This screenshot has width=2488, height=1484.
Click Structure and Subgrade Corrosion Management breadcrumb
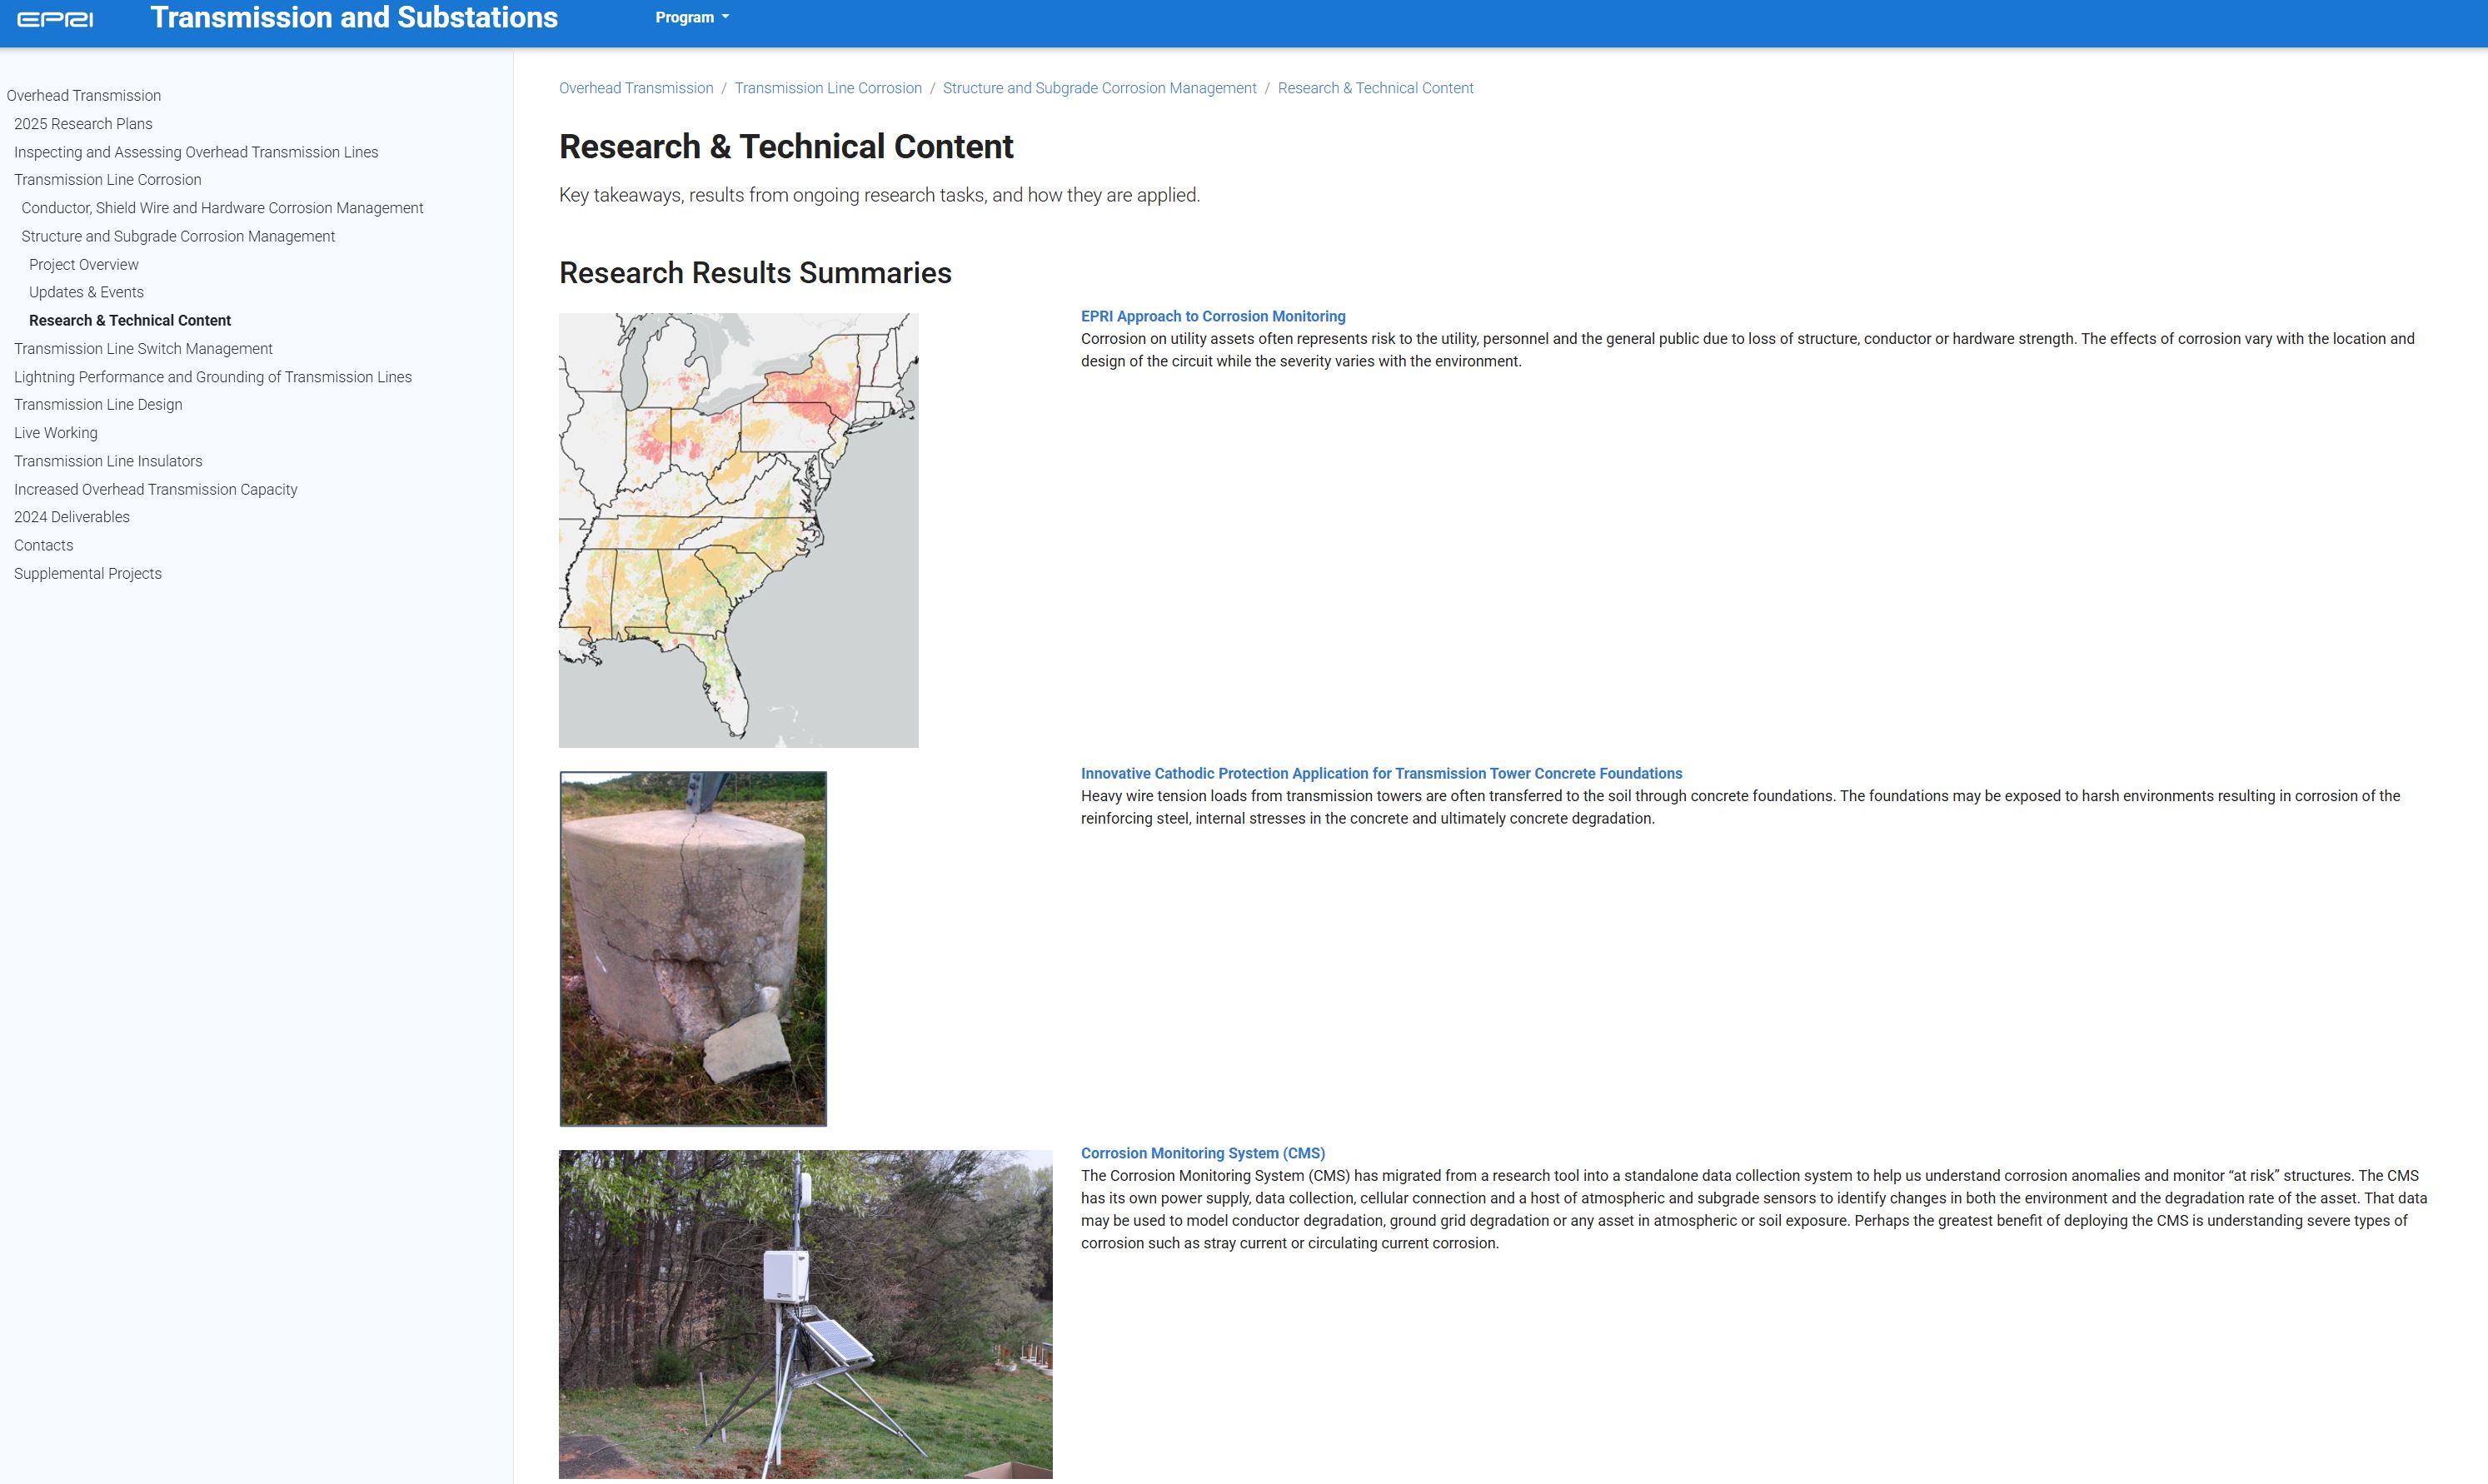[1099, 88]
